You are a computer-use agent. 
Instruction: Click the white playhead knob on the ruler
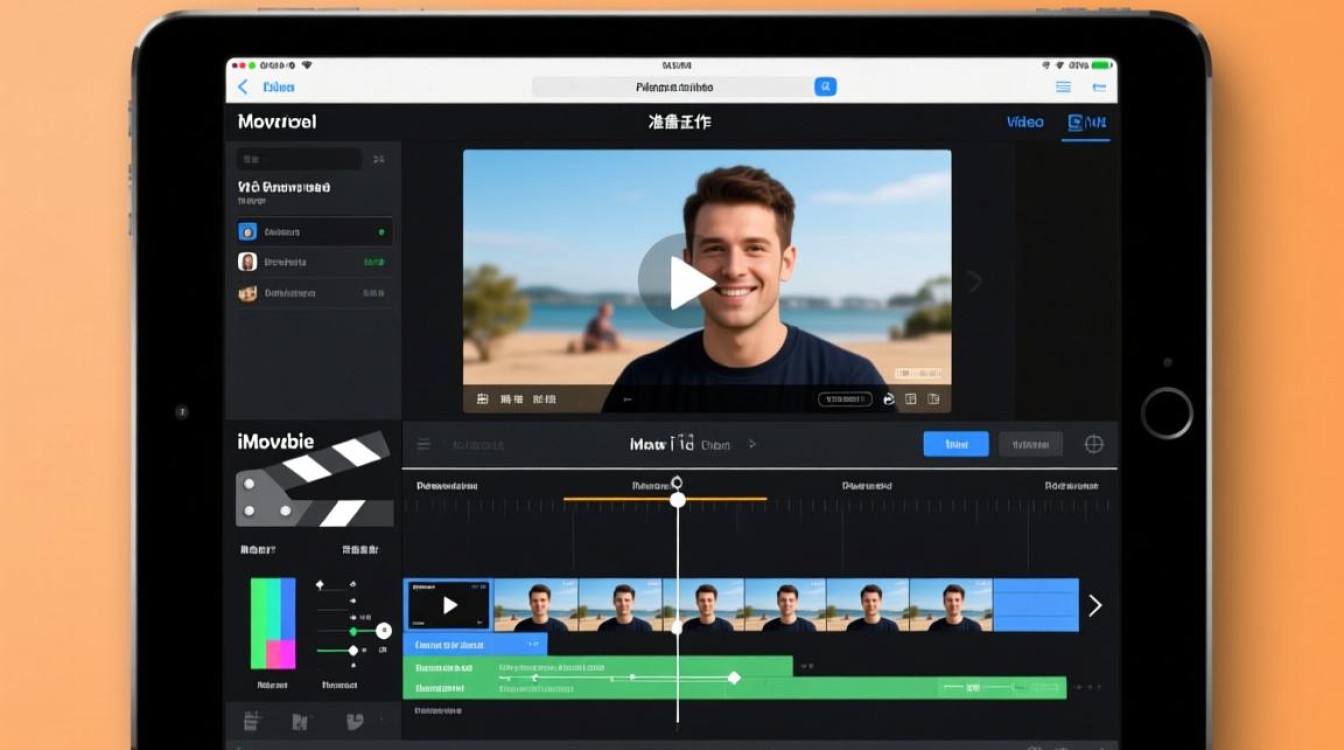point(678,499)
